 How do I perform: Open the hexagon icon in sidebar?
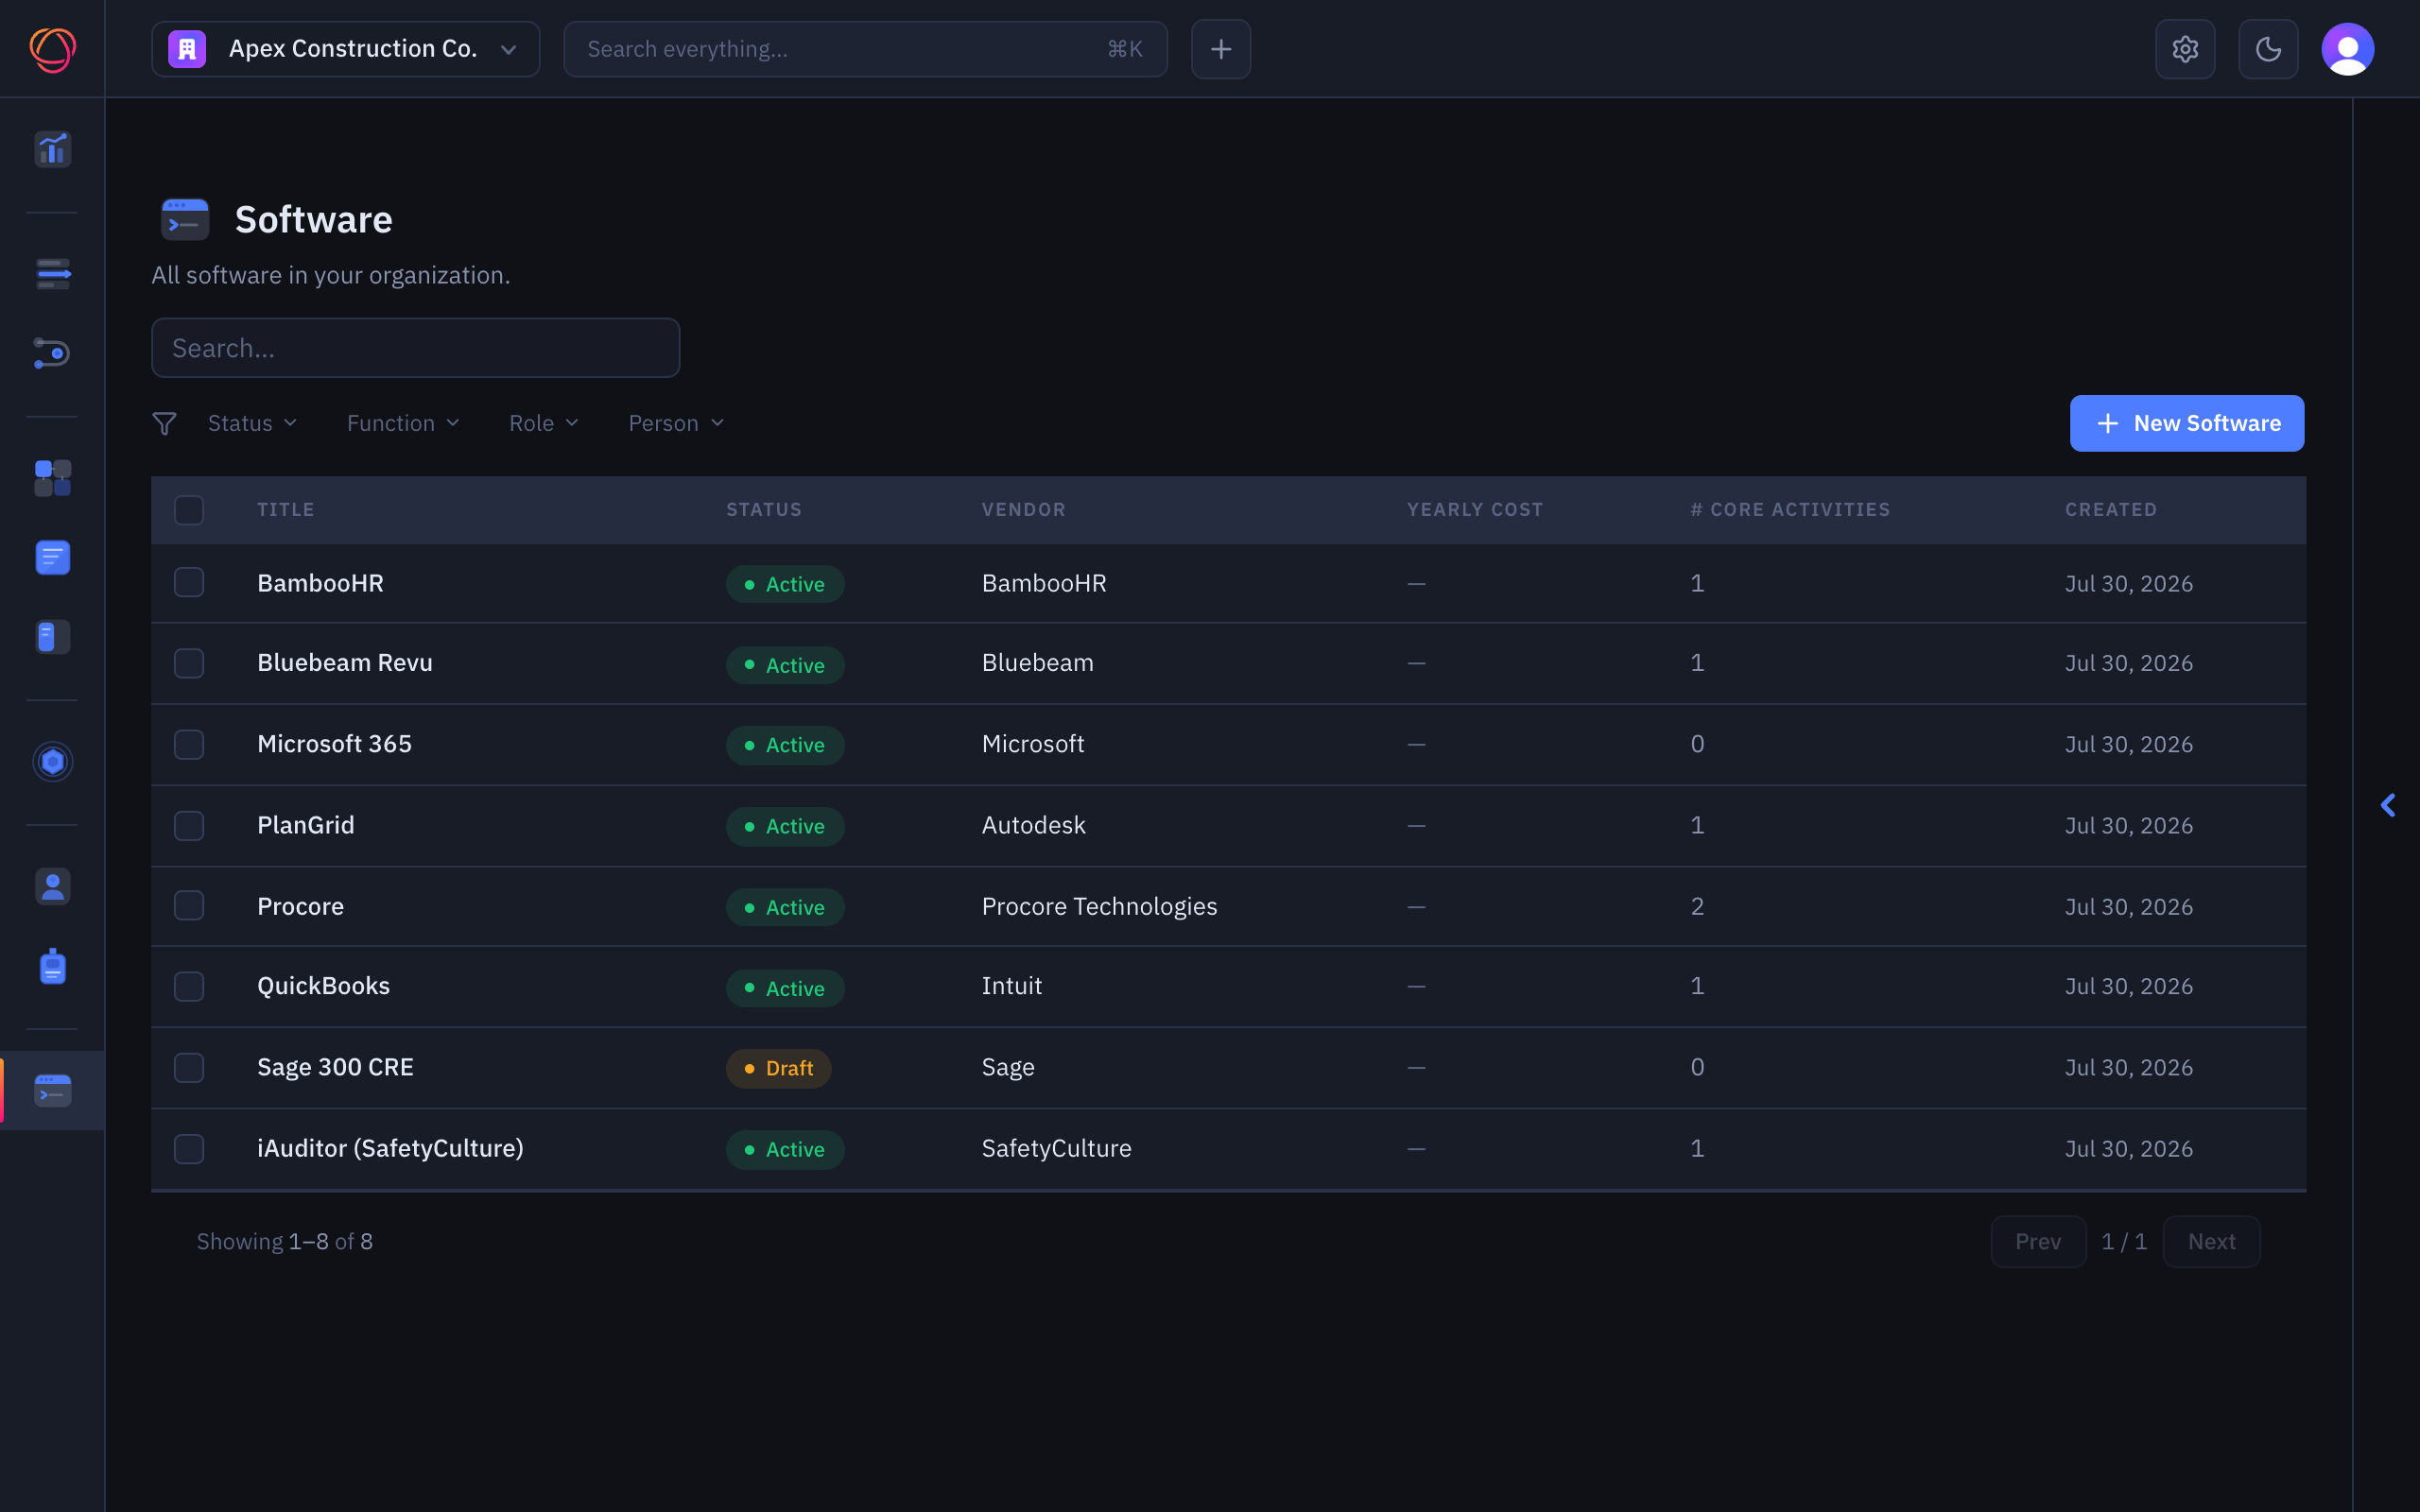52,762
